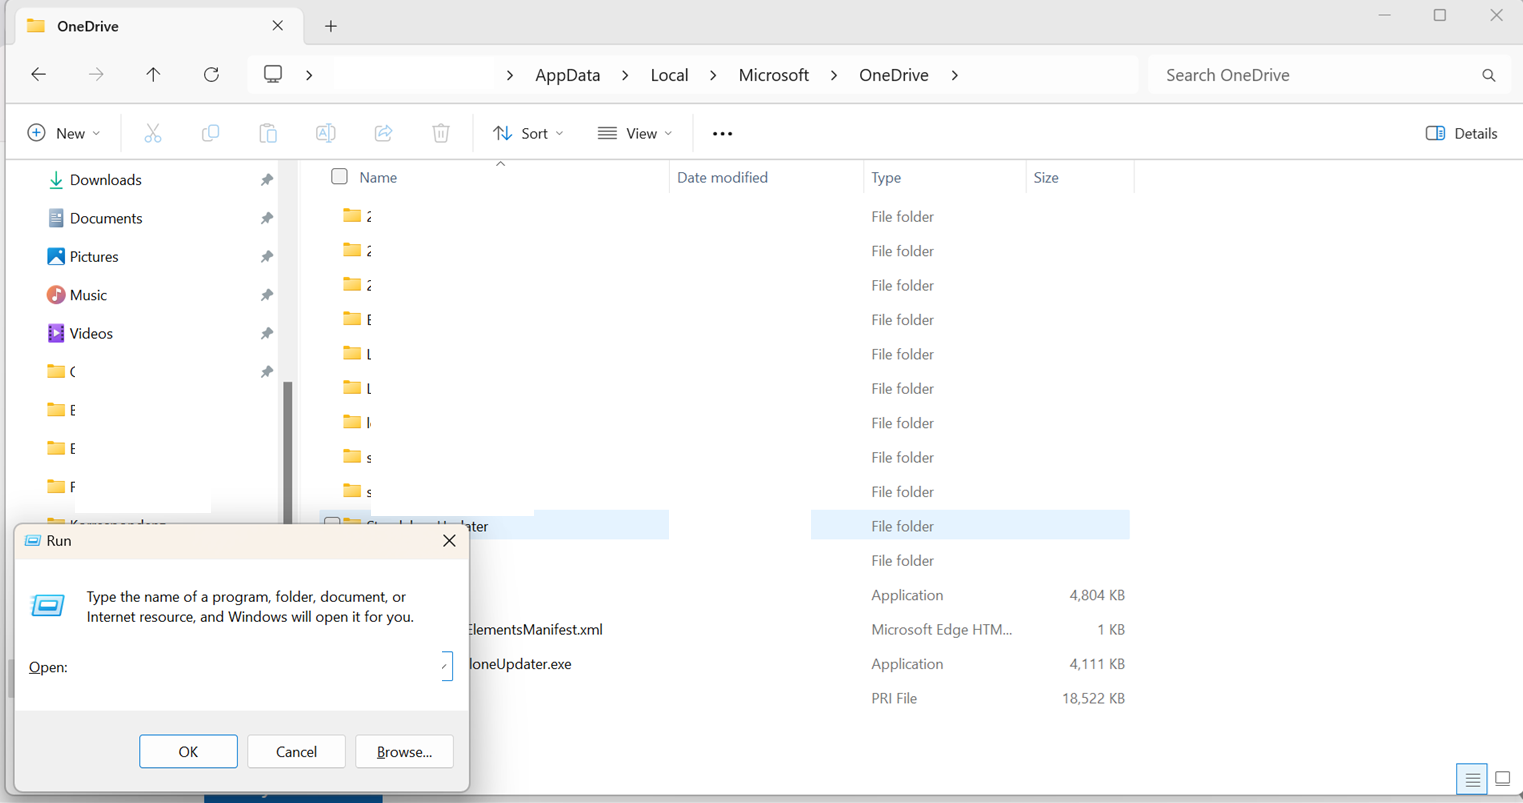Navigate to Local in the address bar
1523x803 pixels.
(669, 75)
